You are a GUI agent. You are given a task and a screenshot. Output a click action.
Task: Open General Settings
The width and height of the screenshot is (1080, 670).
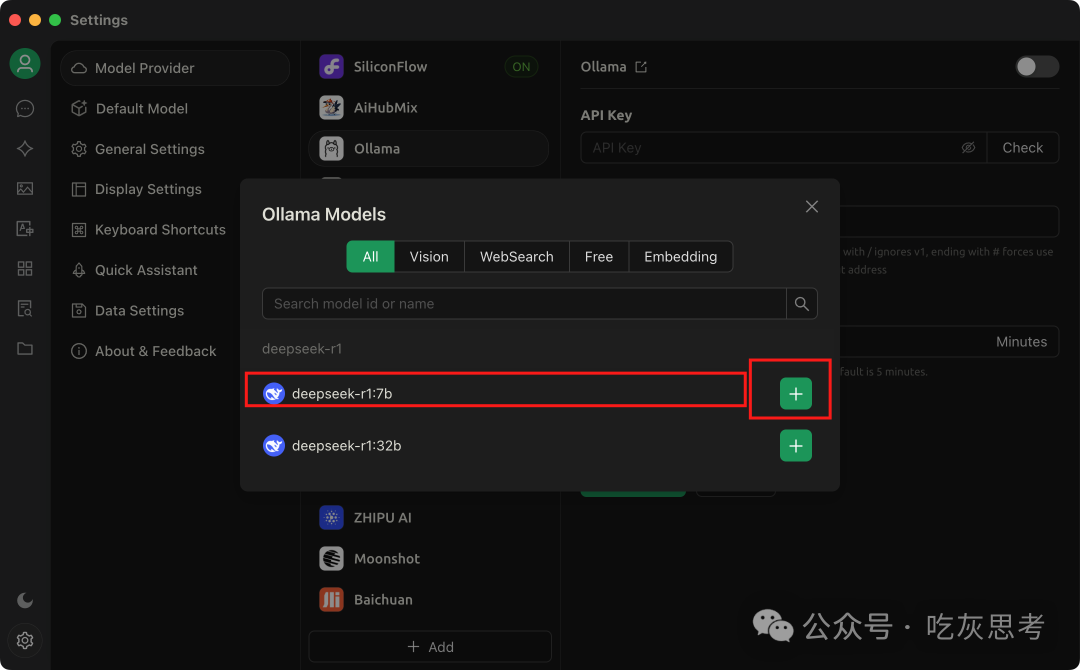pos(175,149)
